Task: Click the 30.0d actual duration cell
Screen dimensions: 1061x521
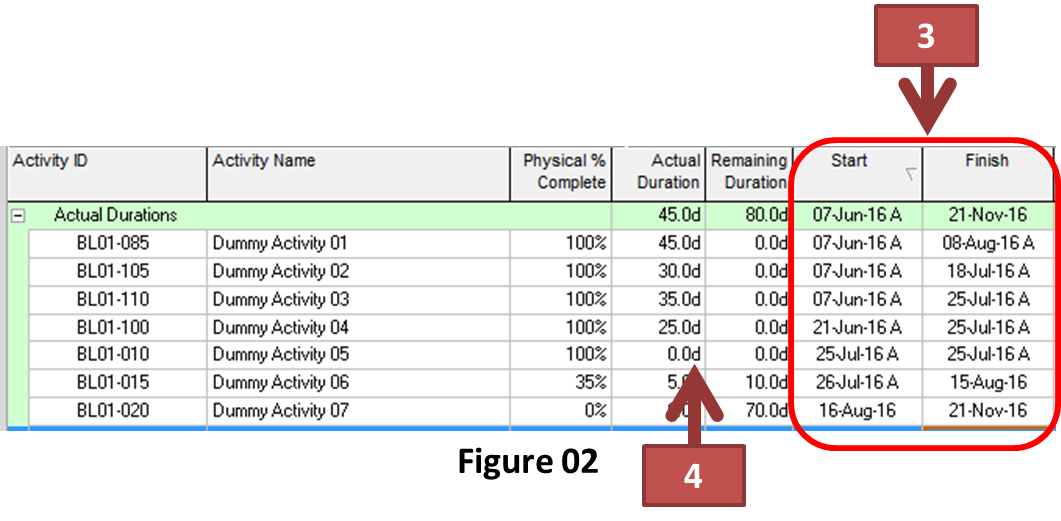Action: (x=658, y=271)
